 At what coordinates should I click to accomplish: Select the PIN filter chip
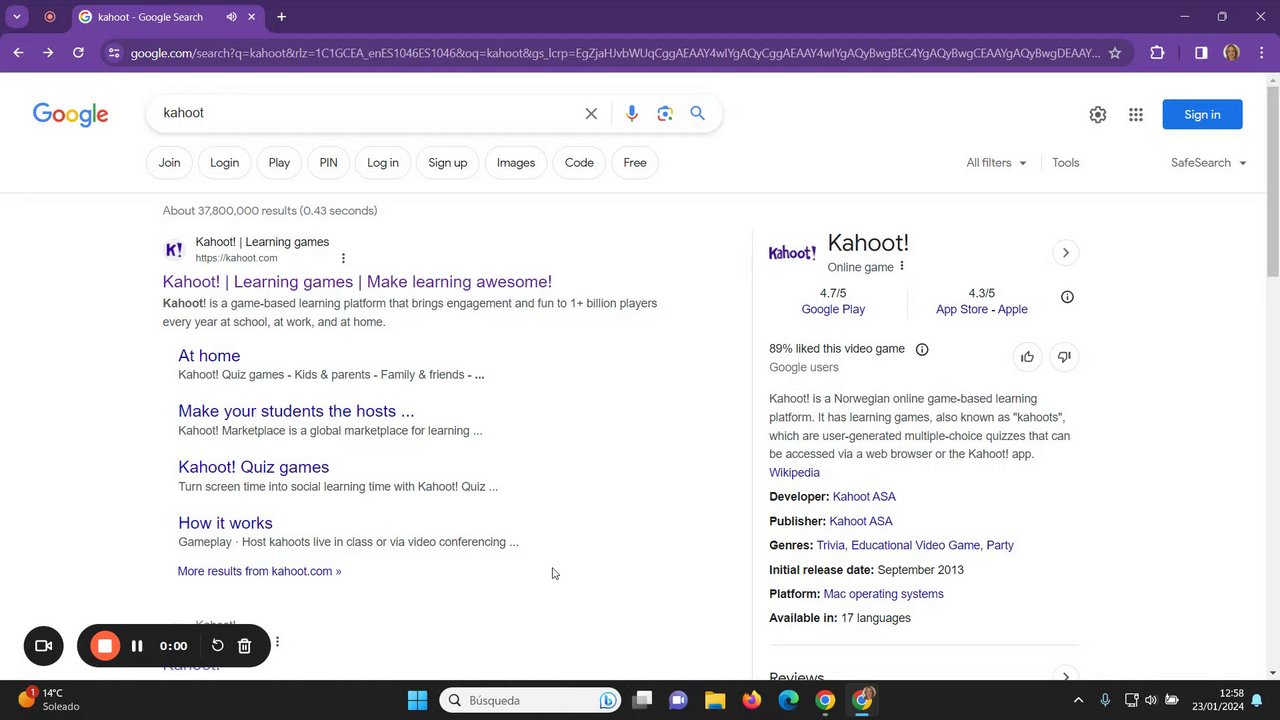[x=328, y=163]
